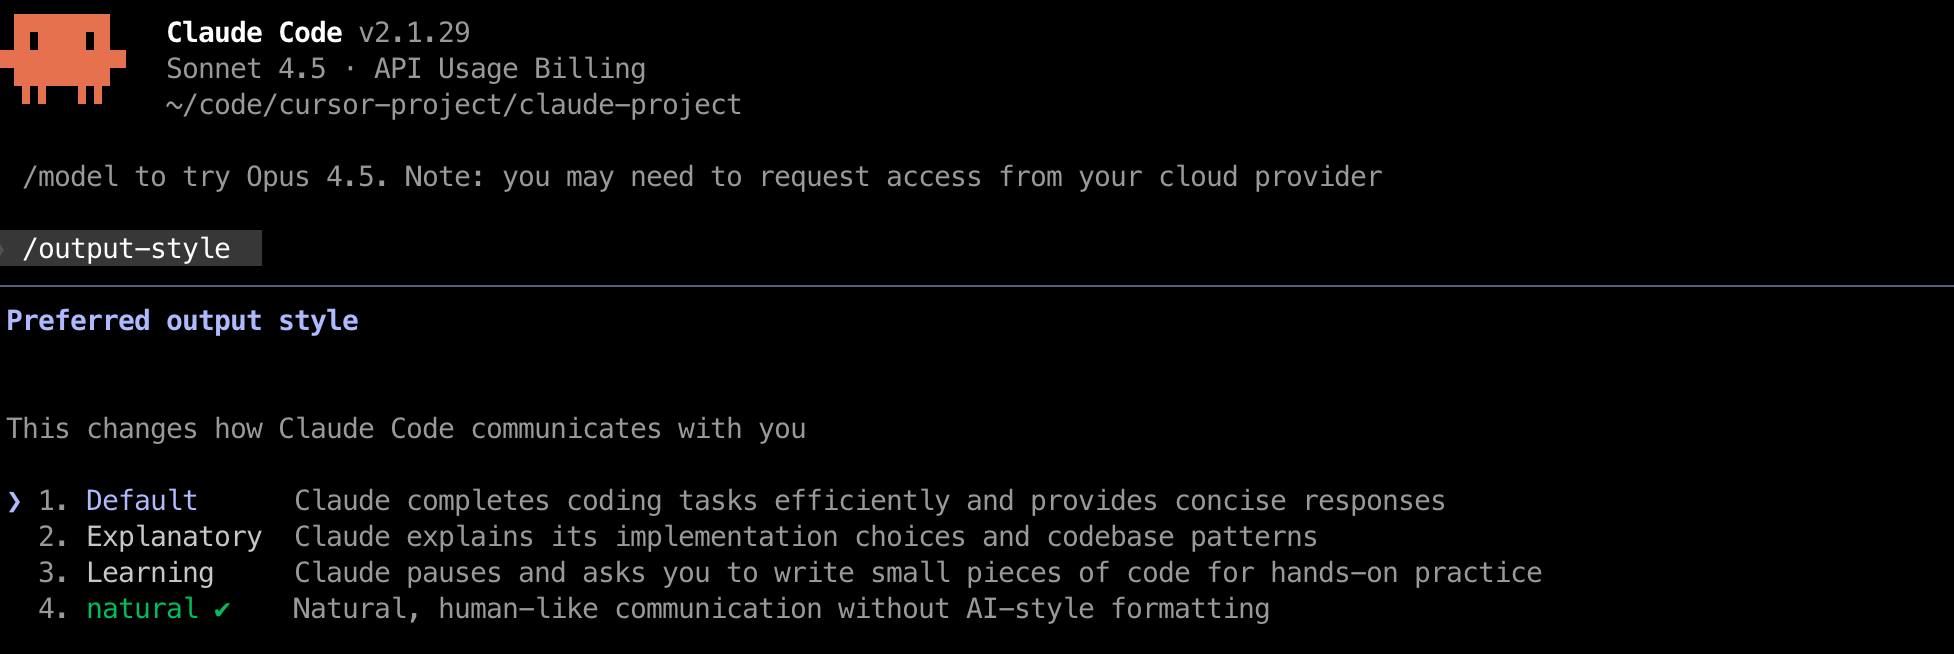
Task: Click the bold Claude Code title
Action: [254, 33]
